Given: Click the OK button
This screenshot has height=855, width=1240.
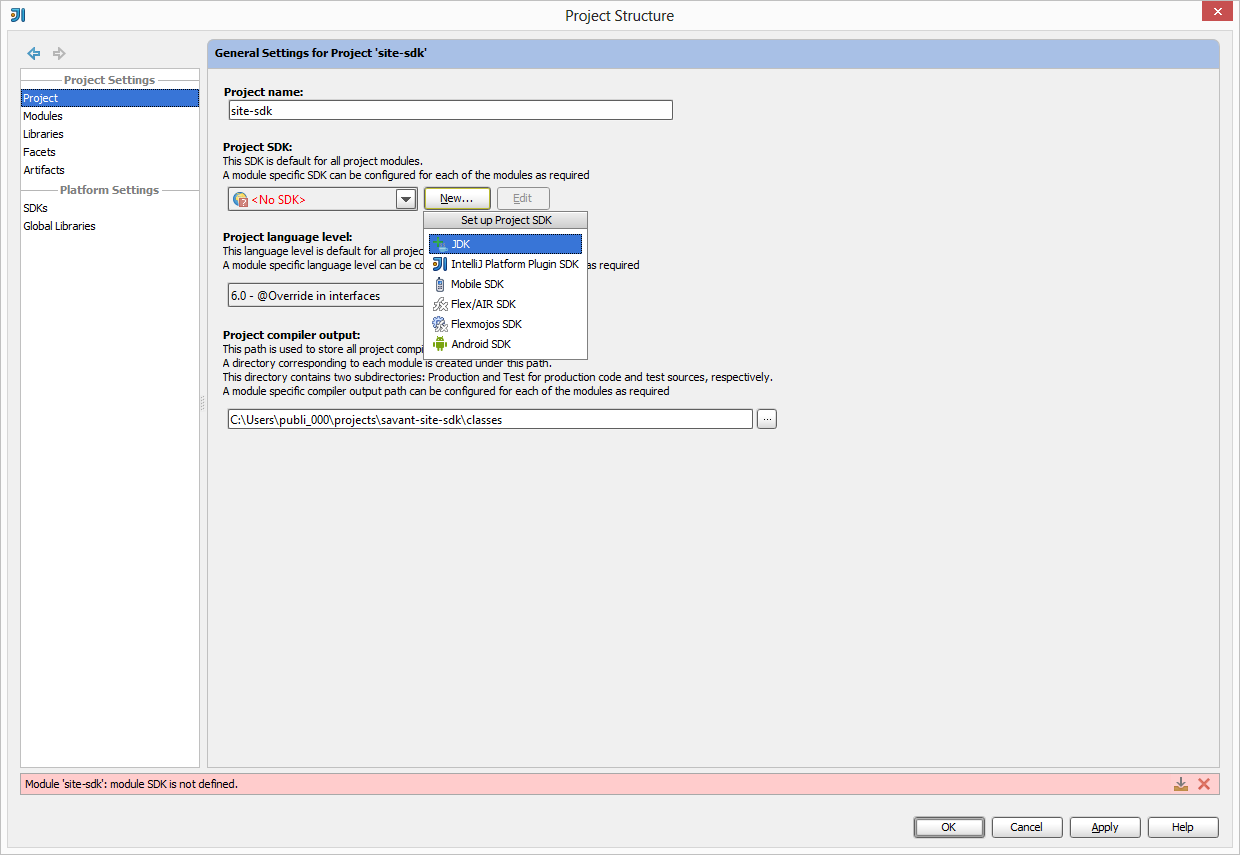Looking at the screenshot, I should 949,827.
